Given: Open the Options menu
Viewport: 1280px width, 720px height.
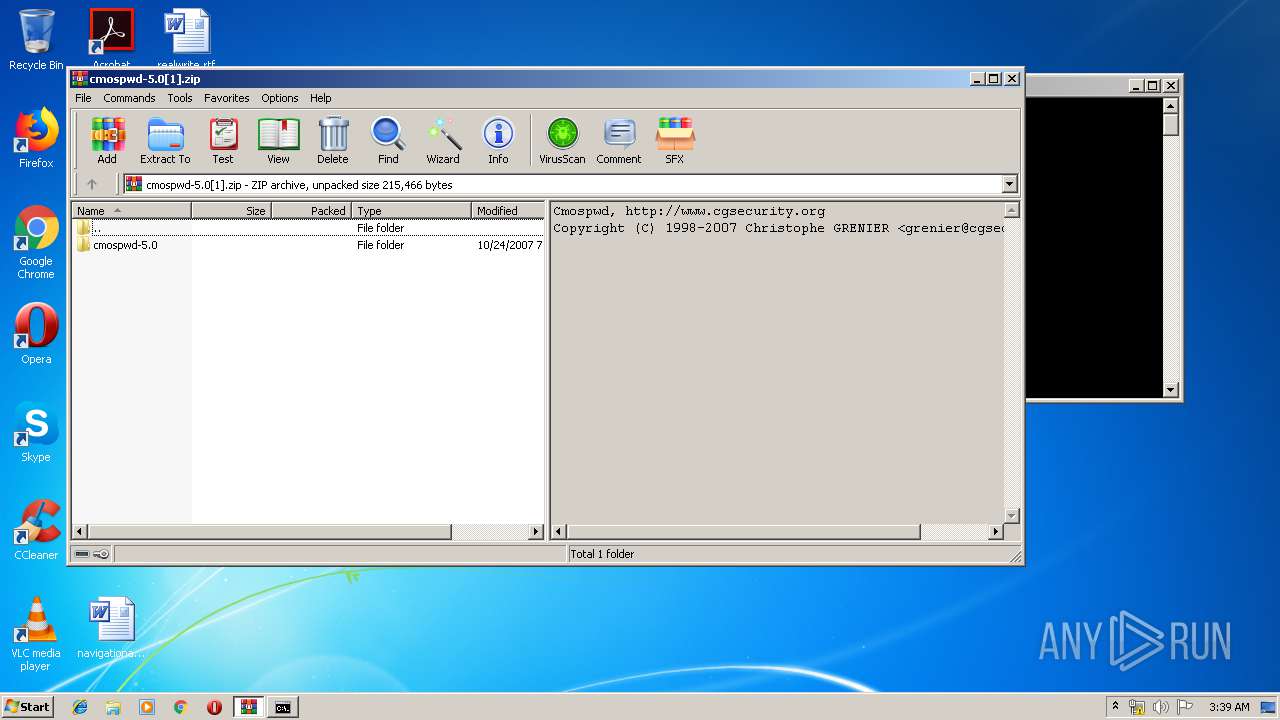Looking at the screenshot, I should 280,98.
